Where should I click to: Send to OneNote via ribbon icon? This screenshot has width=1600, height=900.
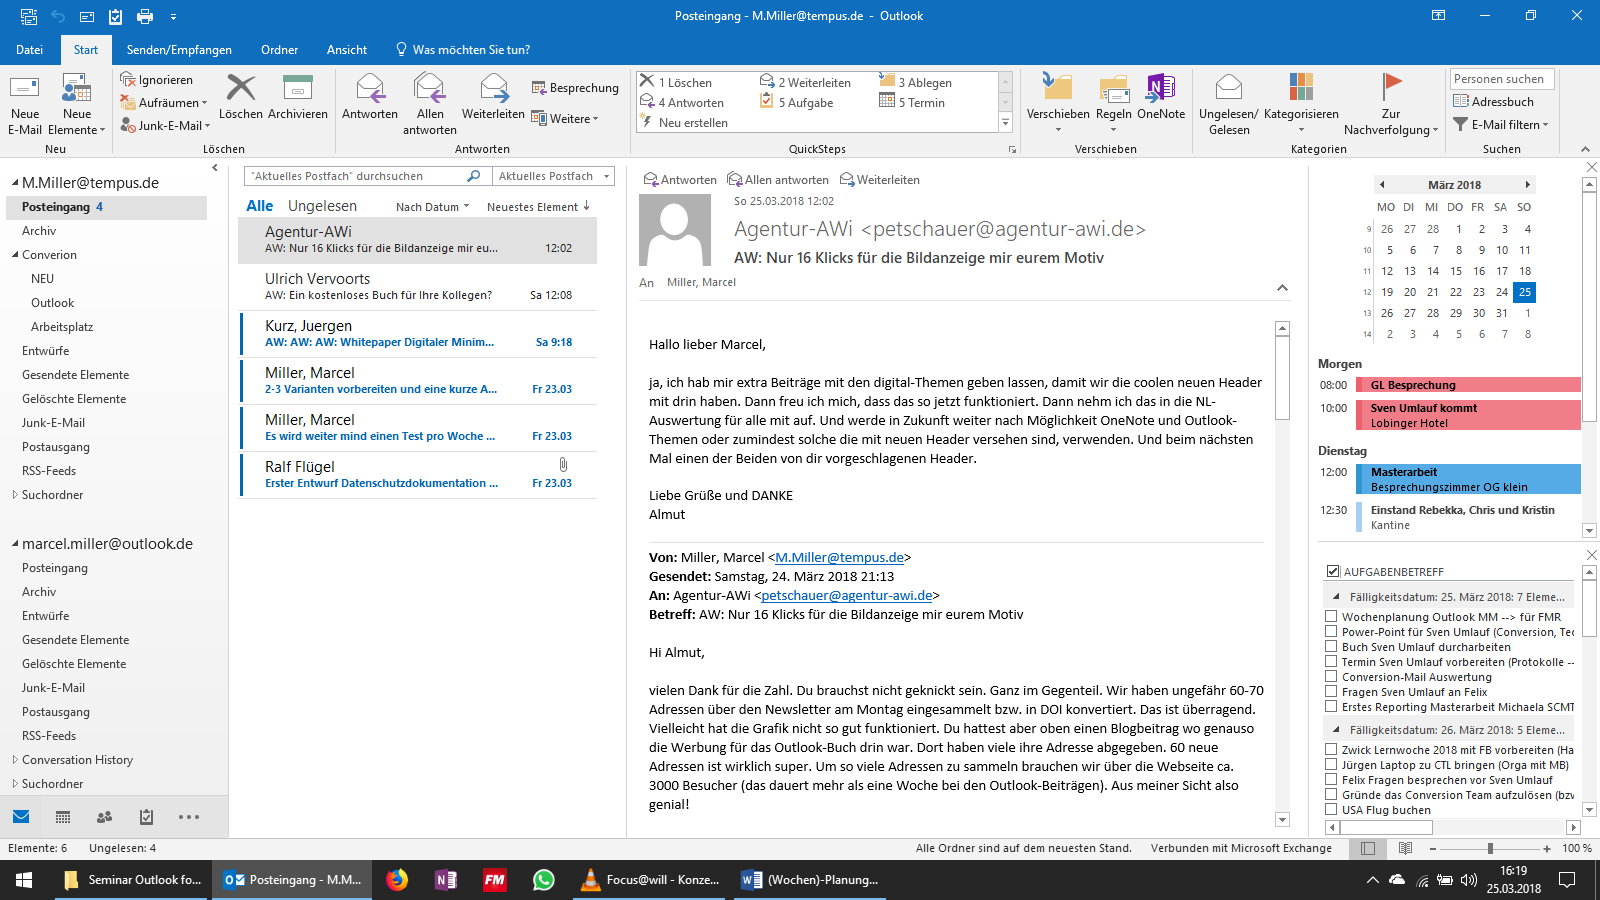[1161, 88]
